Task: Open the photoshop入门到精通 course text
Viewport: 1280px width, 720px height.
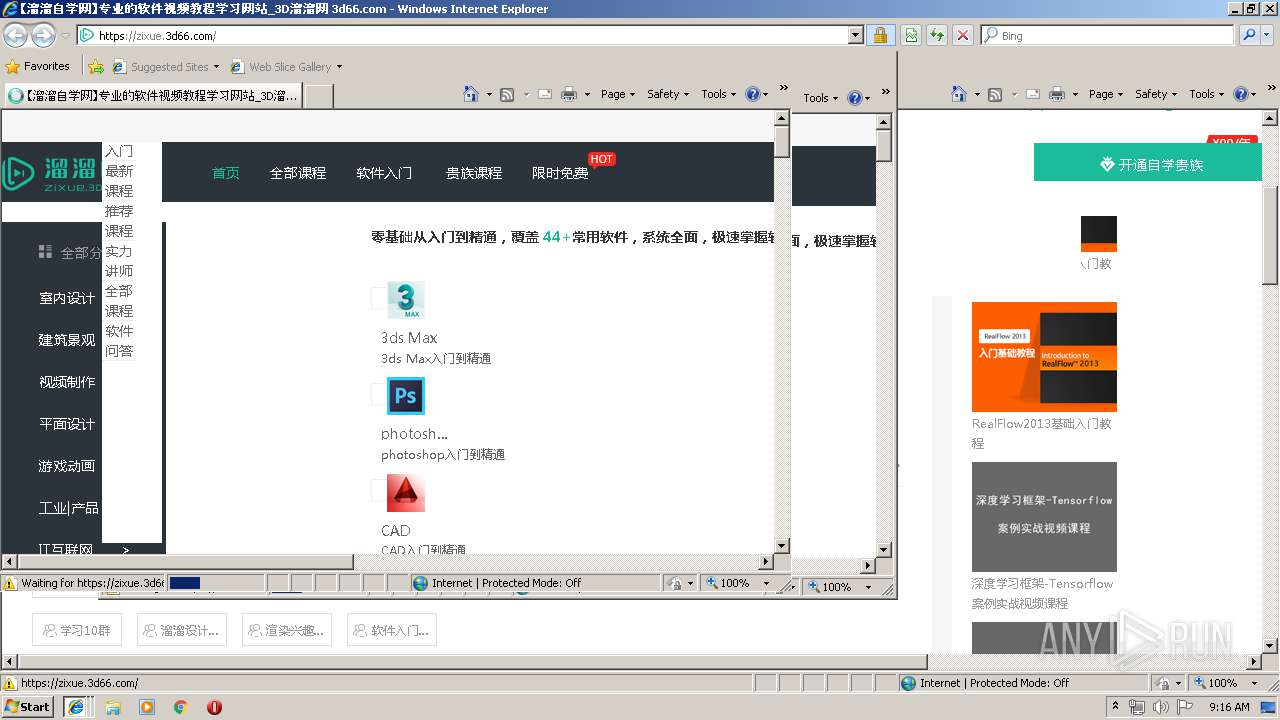Action: pyautogui.click(x=443, y=455)
